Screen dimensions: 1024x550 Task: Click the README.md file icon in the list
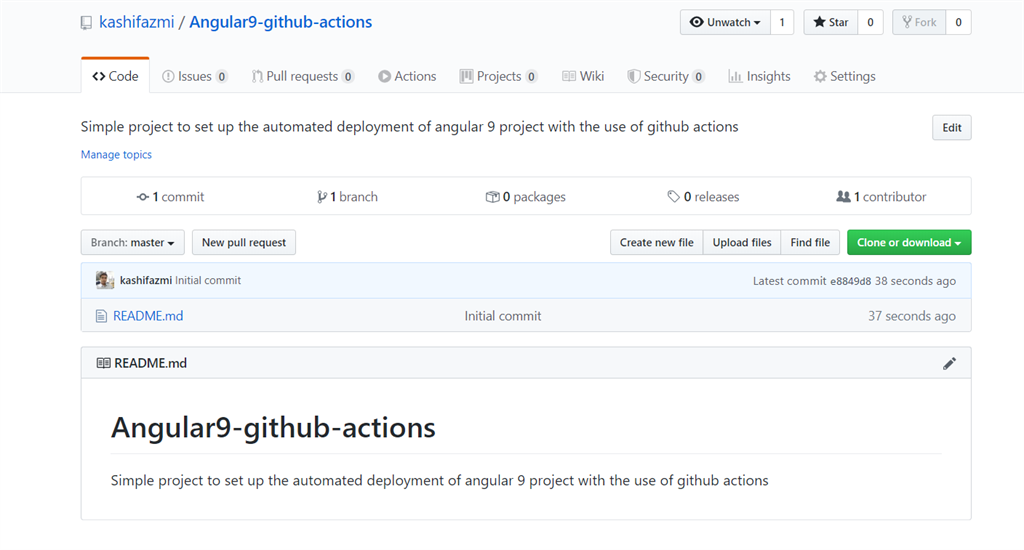point(101,316)
